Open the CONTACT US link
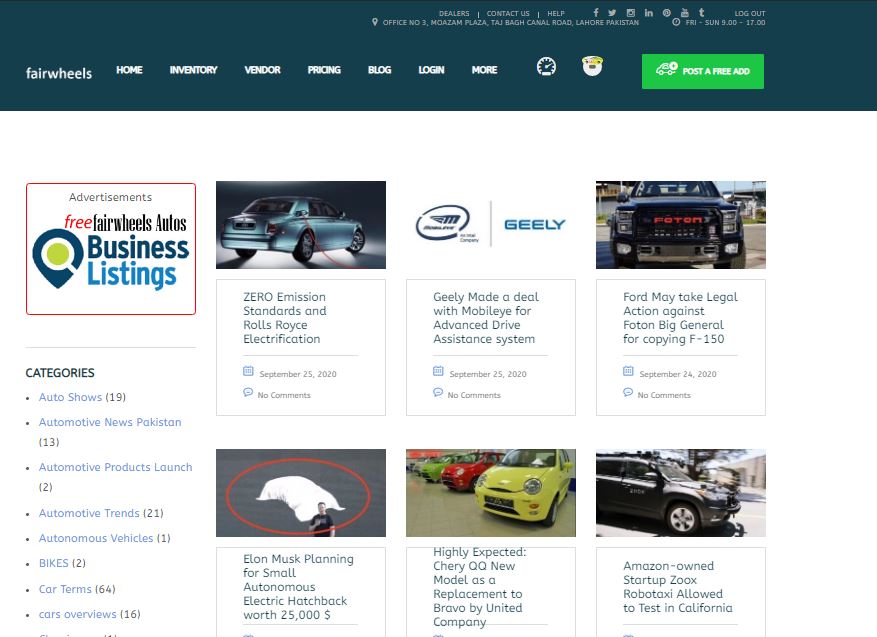The image size is (877, 637). pyautogui.click(x=508, y=13)
